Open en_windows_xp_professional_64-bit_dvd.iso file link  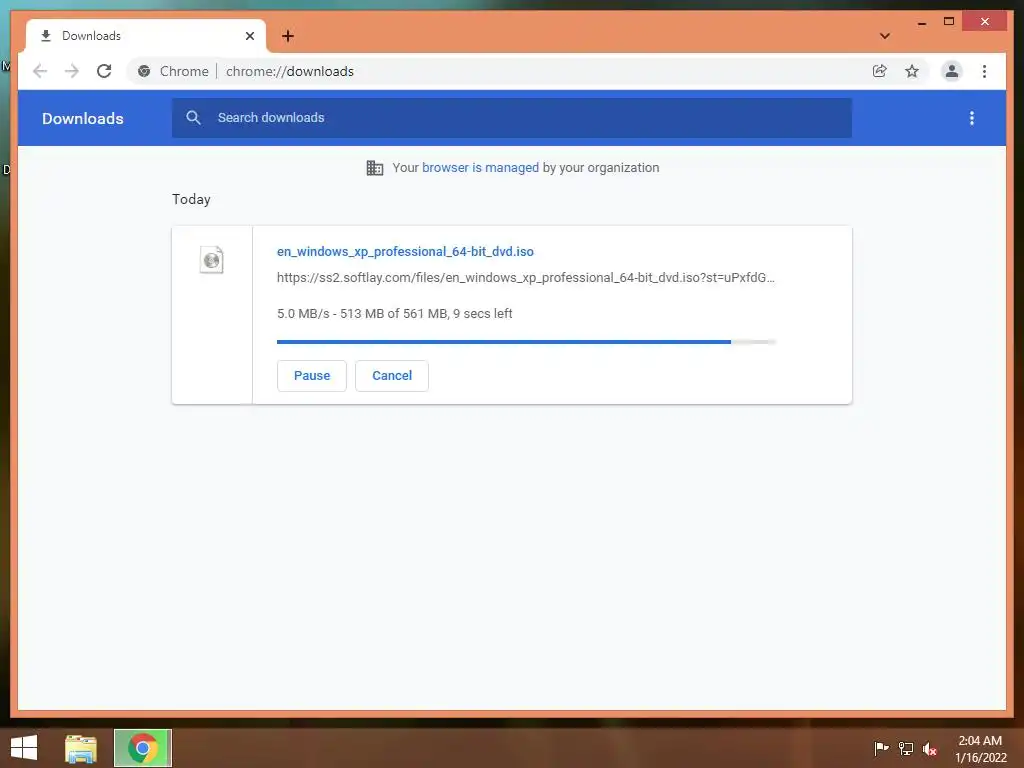(405, 251)
